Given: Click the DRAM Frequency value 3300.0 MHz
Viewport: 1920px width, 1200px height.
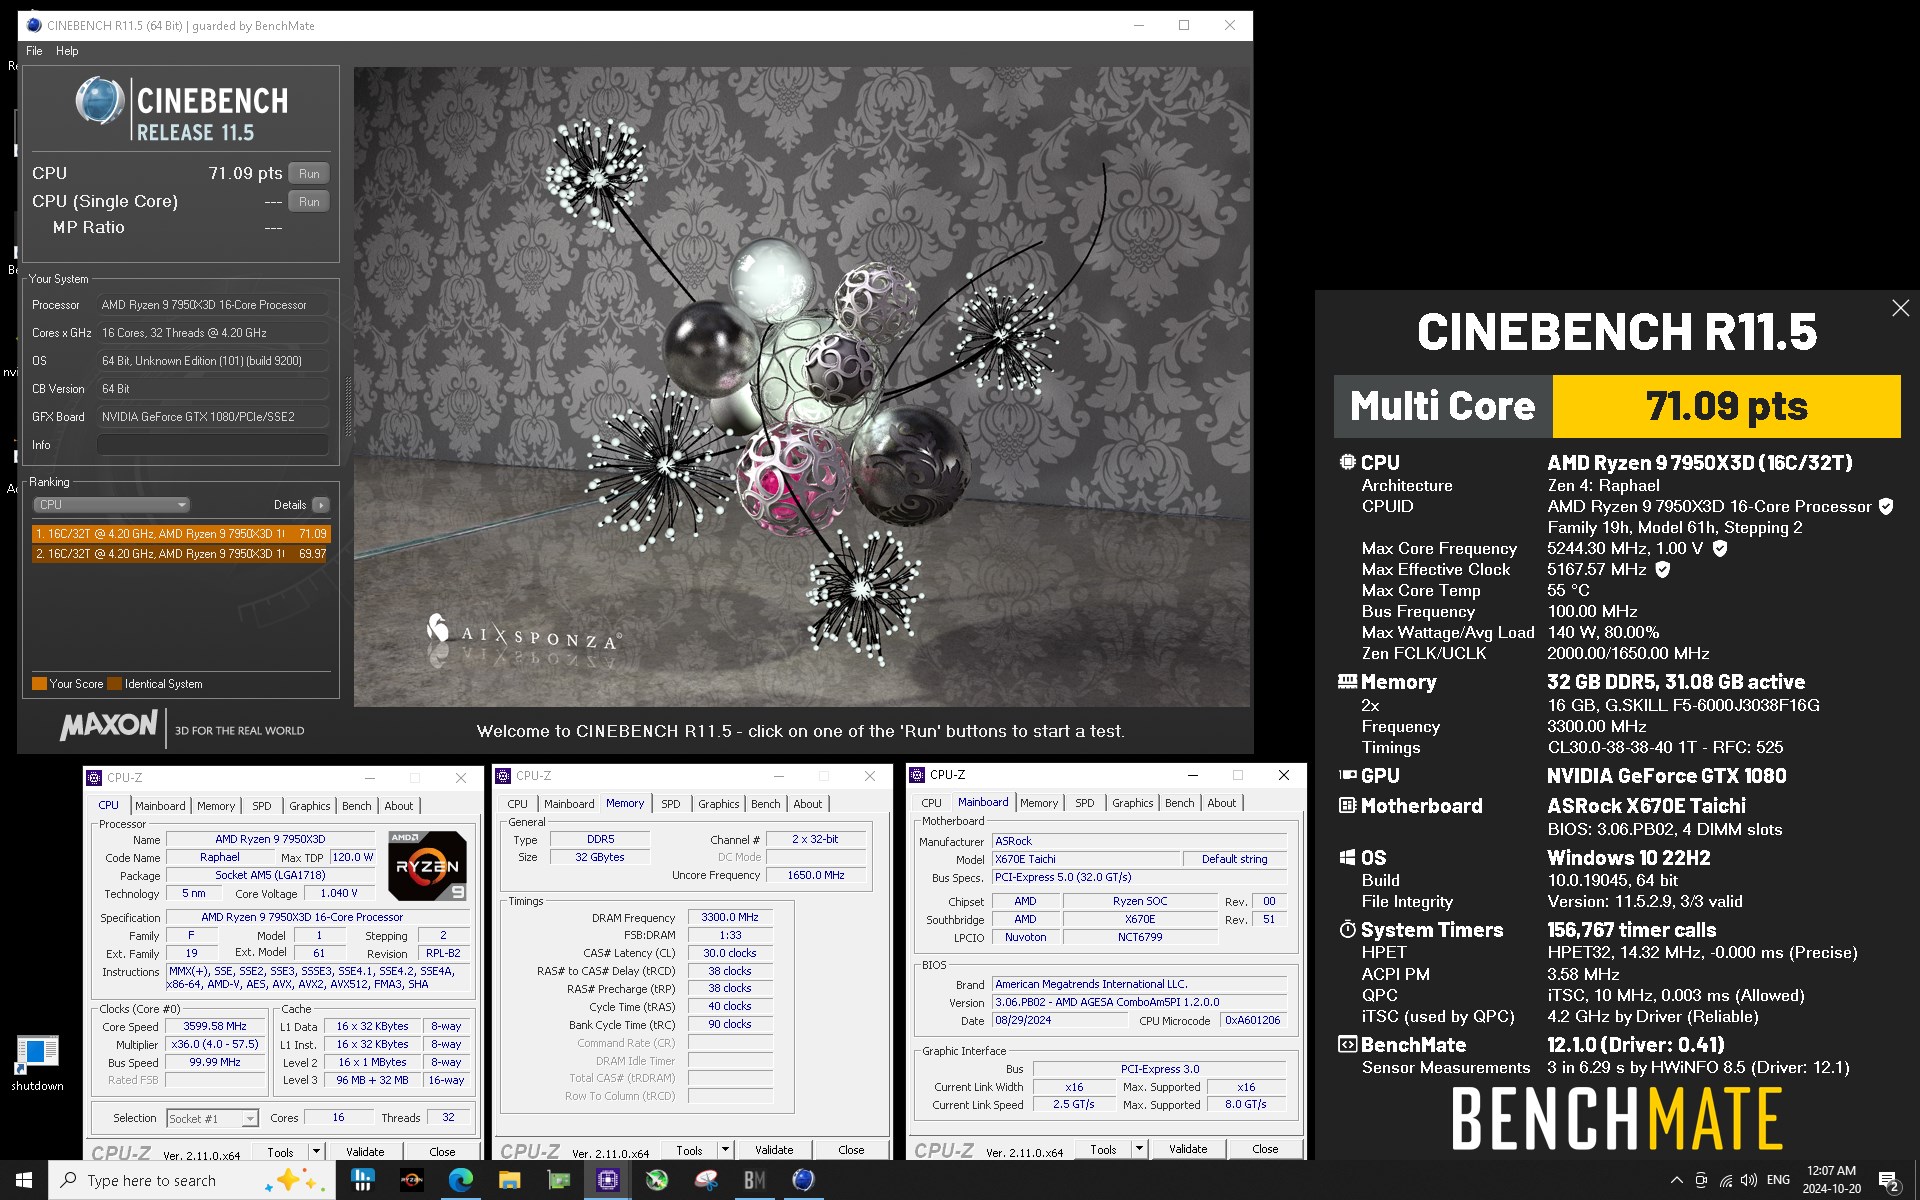Looking at the screenshot, I should [x=730, y=917].
